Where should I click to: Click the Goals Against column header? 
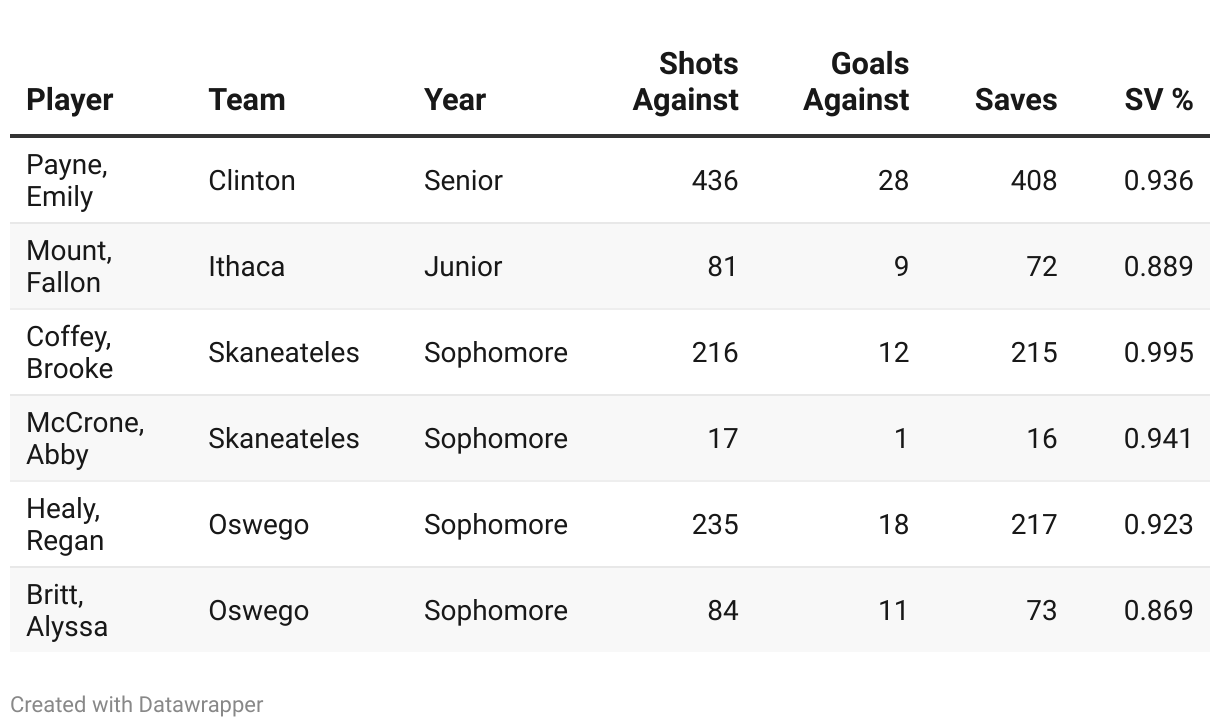coord(857,82)
